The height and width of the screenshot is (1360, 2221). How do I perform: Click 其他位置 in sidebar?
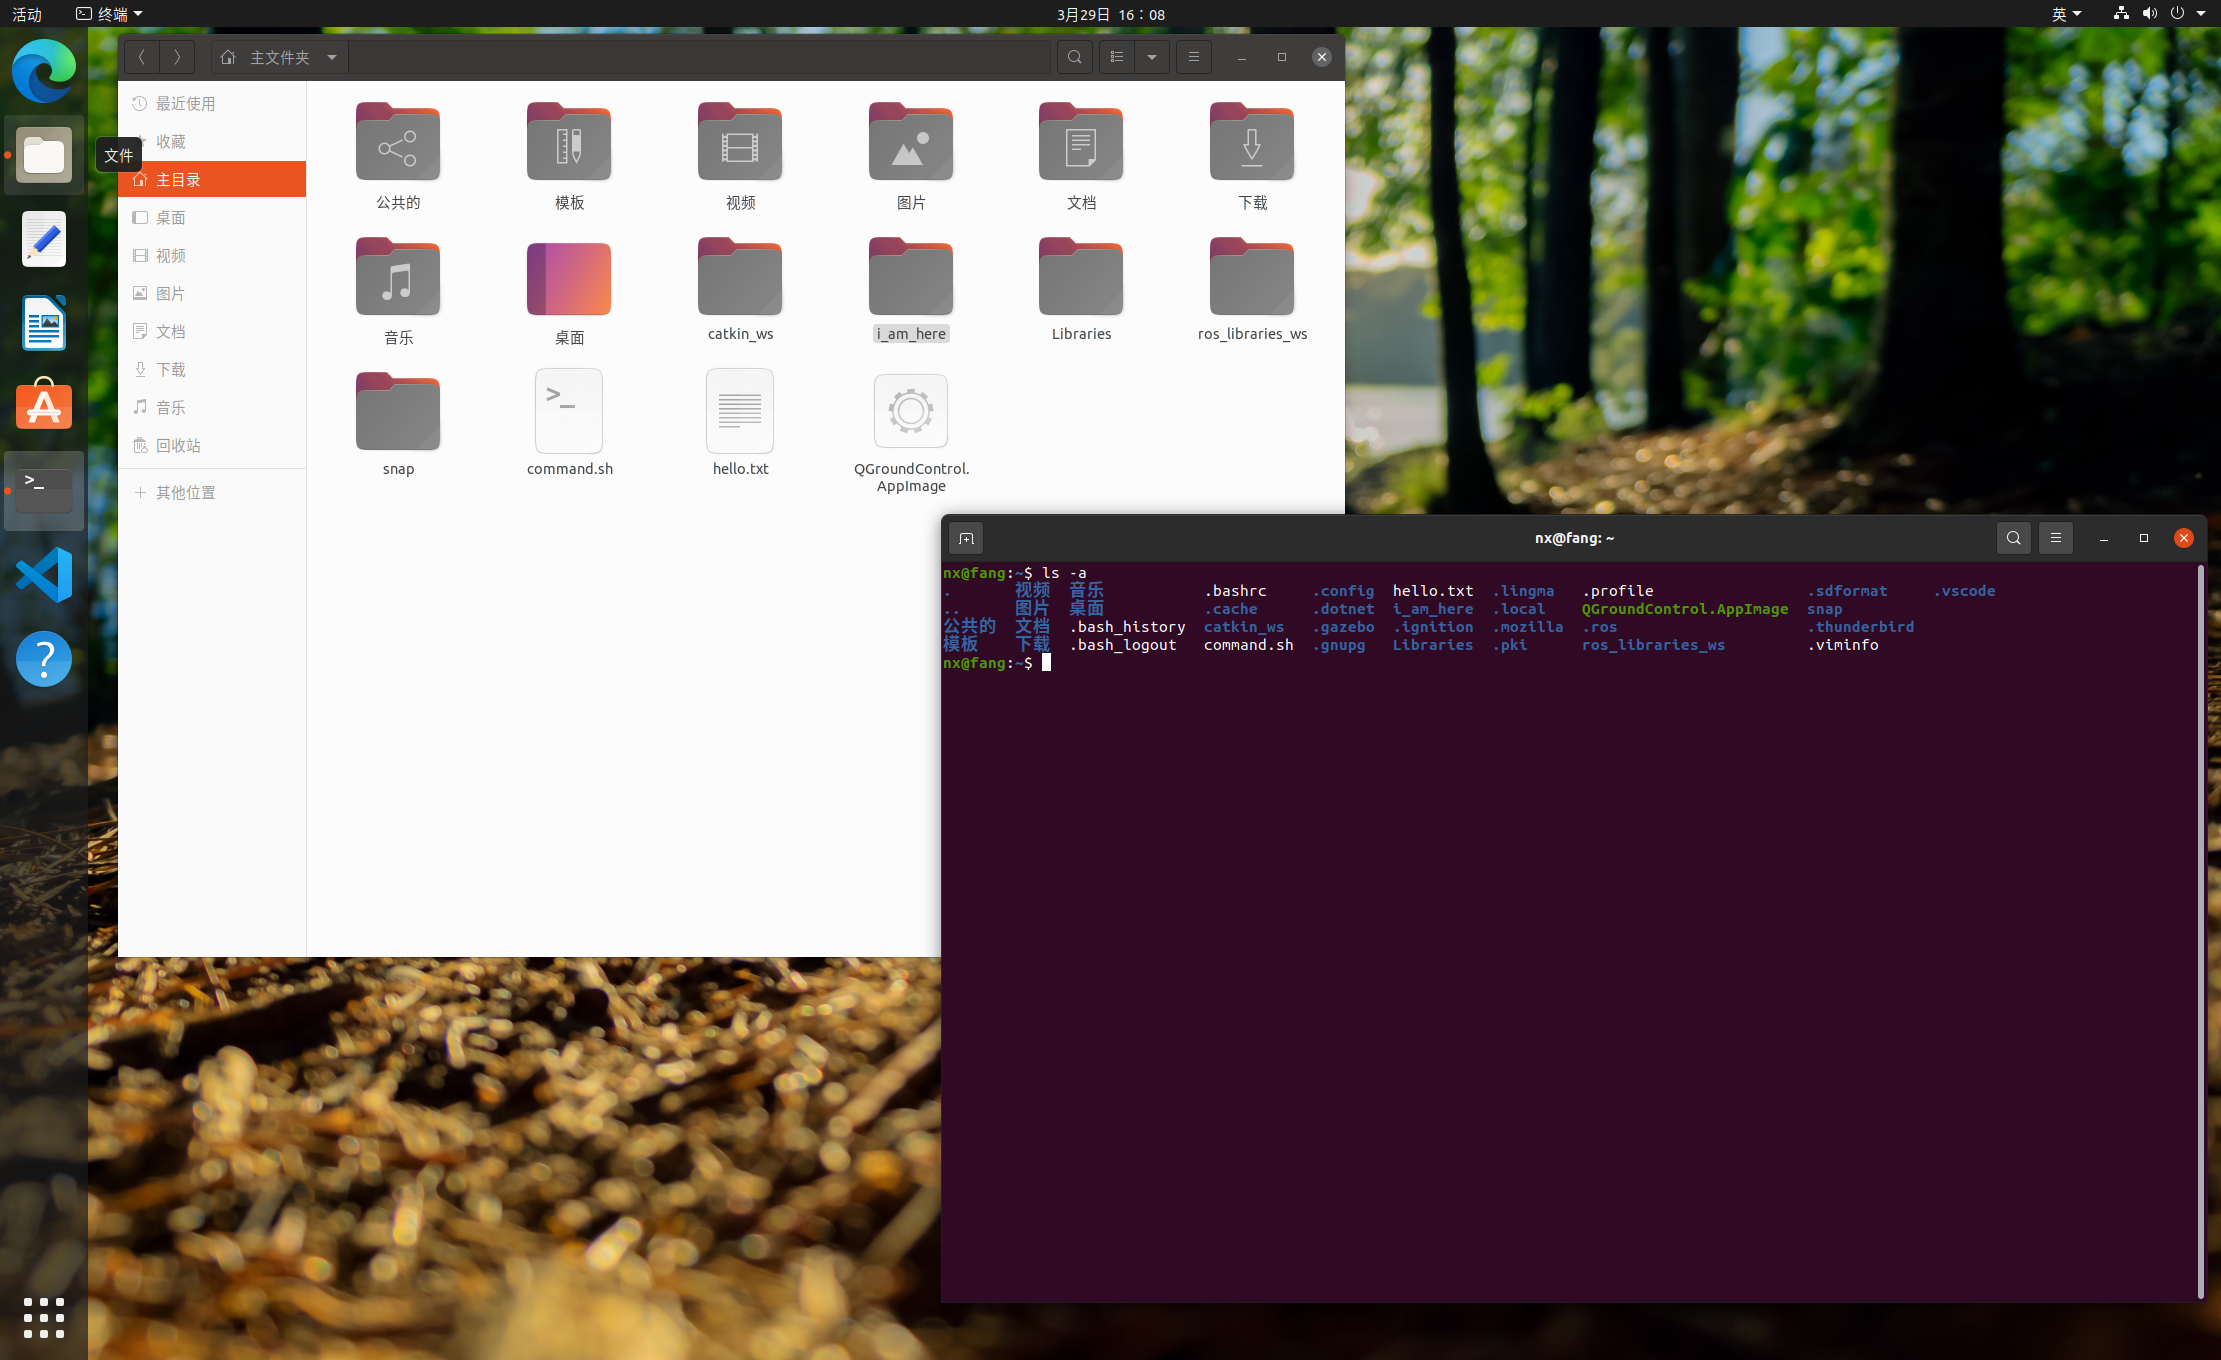tap(212, 493)
